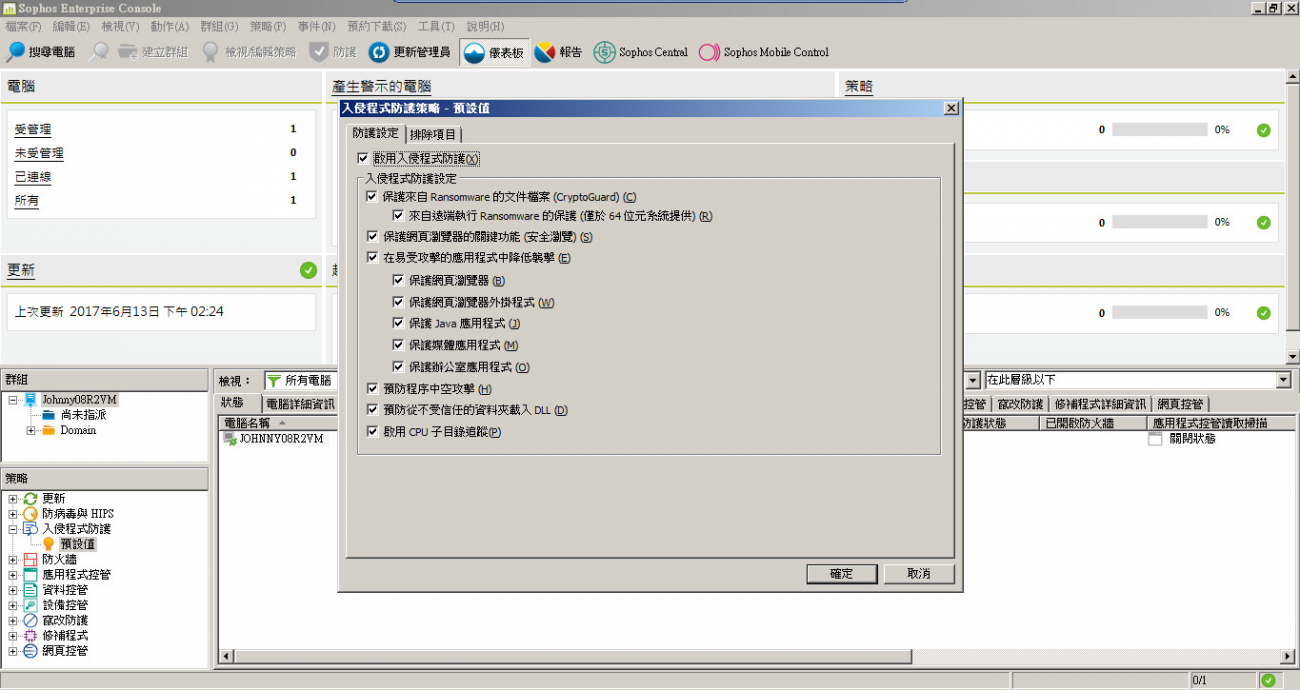
Task: Click the 修補程式 policy icon
Action: click(31, 636)
